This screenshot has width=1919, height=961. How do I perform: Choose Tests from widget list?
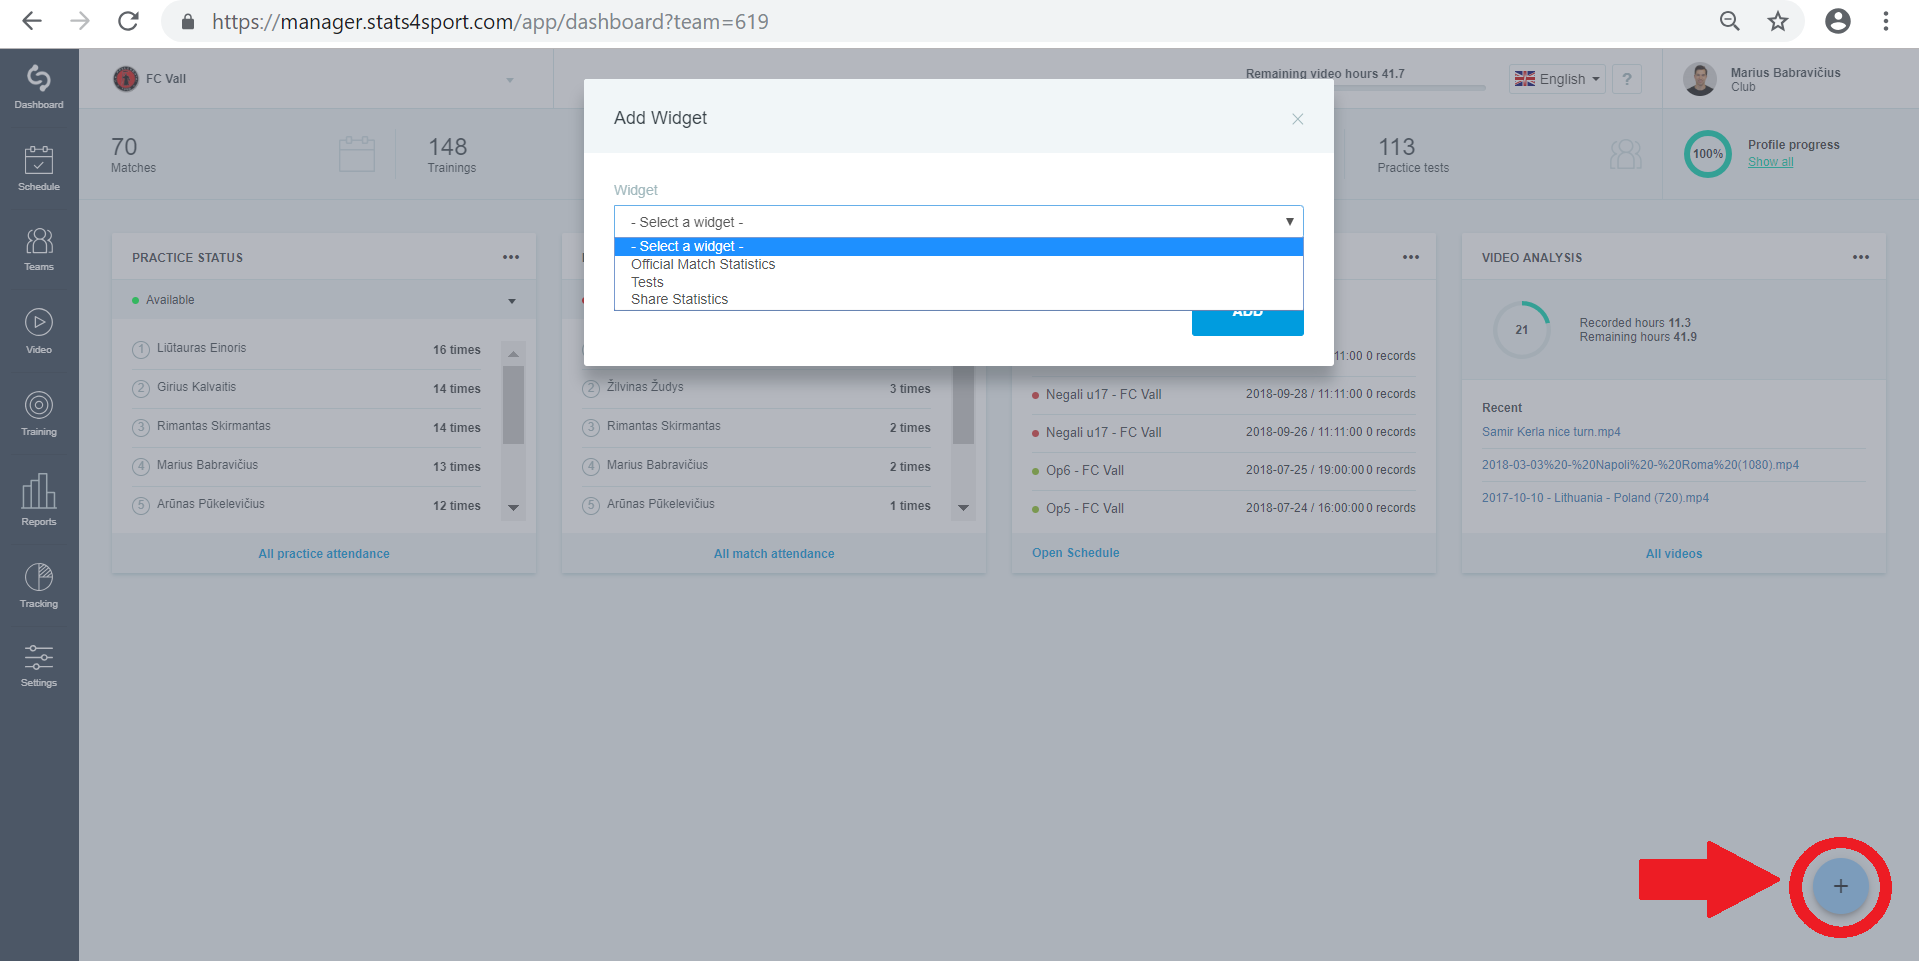point(647,282)
